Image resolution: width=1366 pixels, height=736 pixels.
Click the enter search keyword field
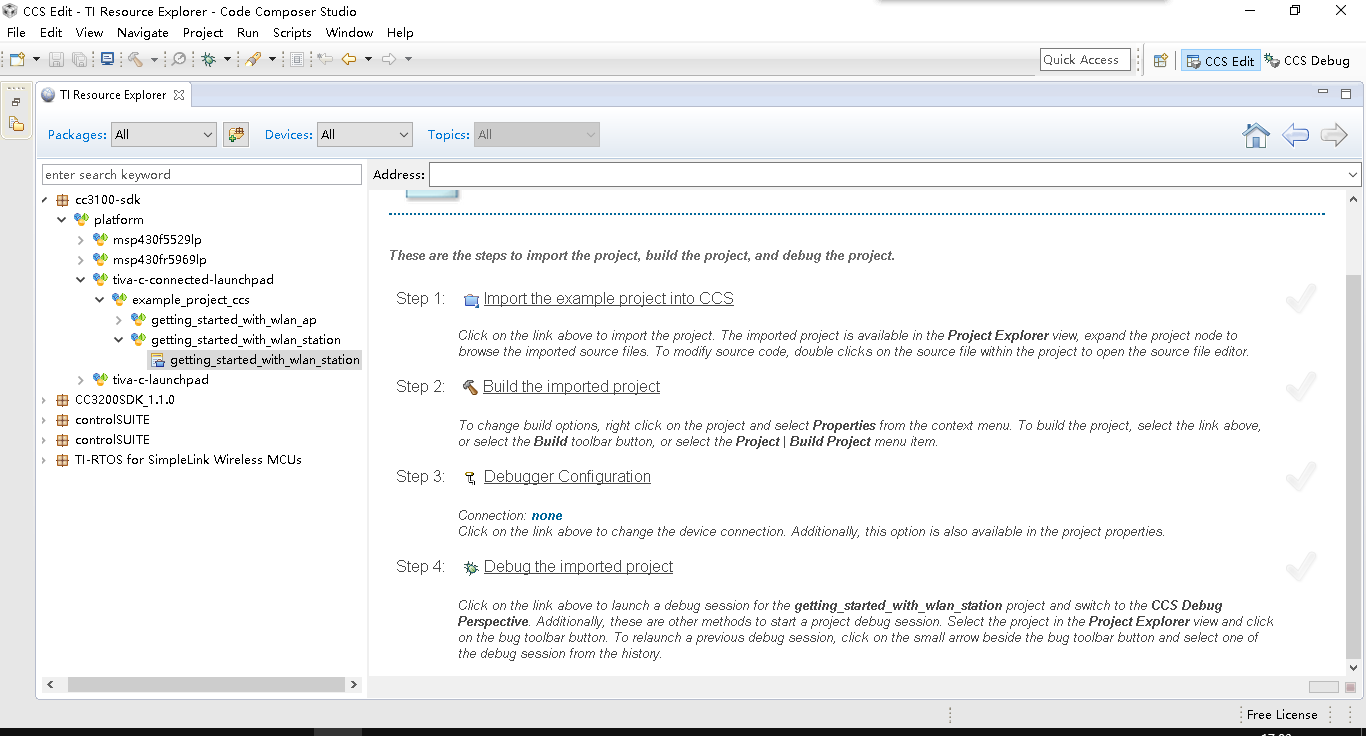pyautogui.click(x=202, y=175)
